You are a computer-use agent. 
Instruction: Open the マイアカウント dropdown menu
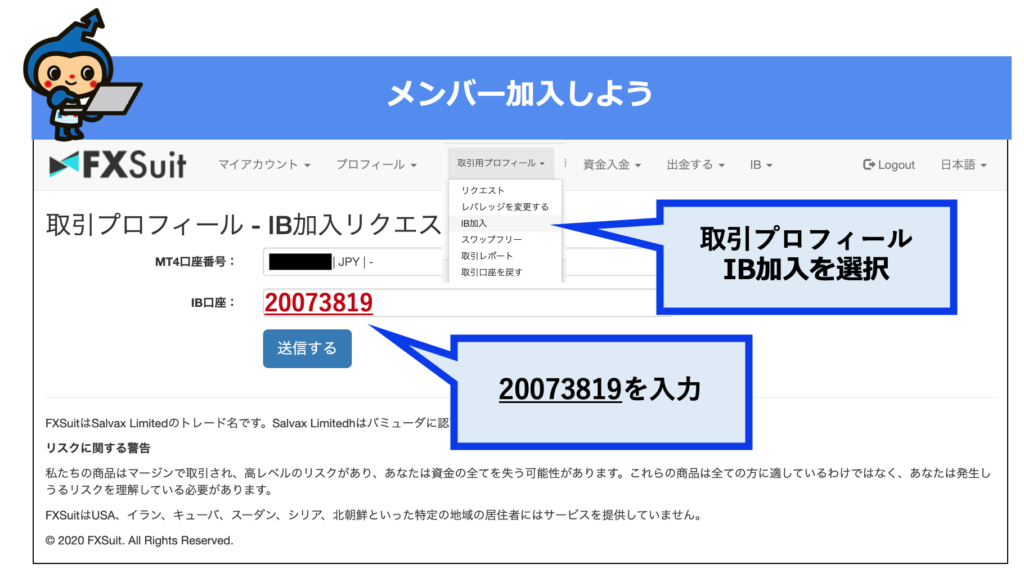(x=264, y=165)
